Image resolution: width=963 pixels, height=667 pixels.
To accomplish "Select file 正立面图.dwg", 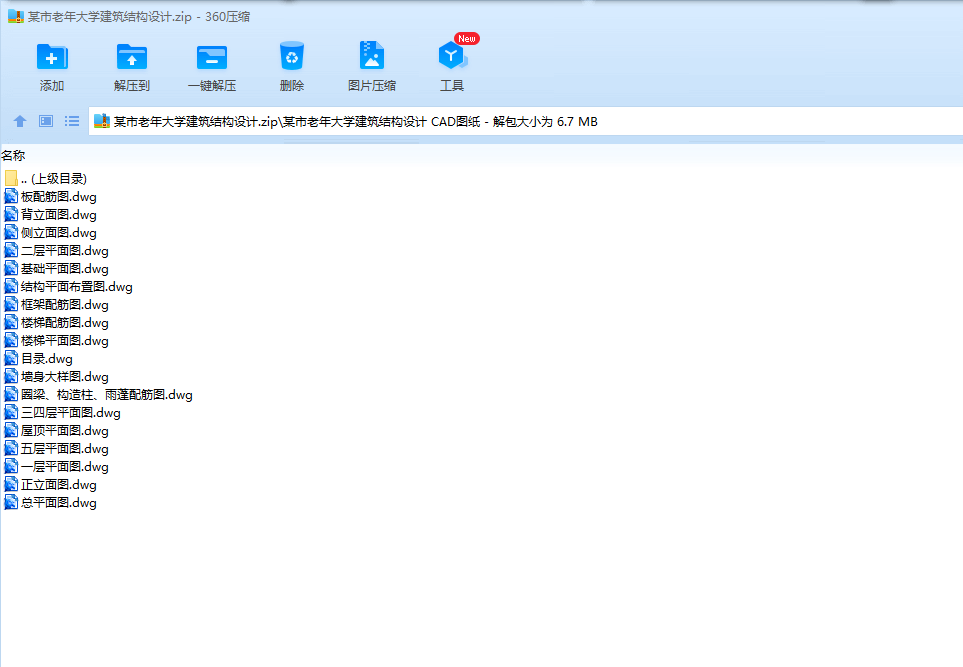I will pyautogui.click(x=51, y=485).
